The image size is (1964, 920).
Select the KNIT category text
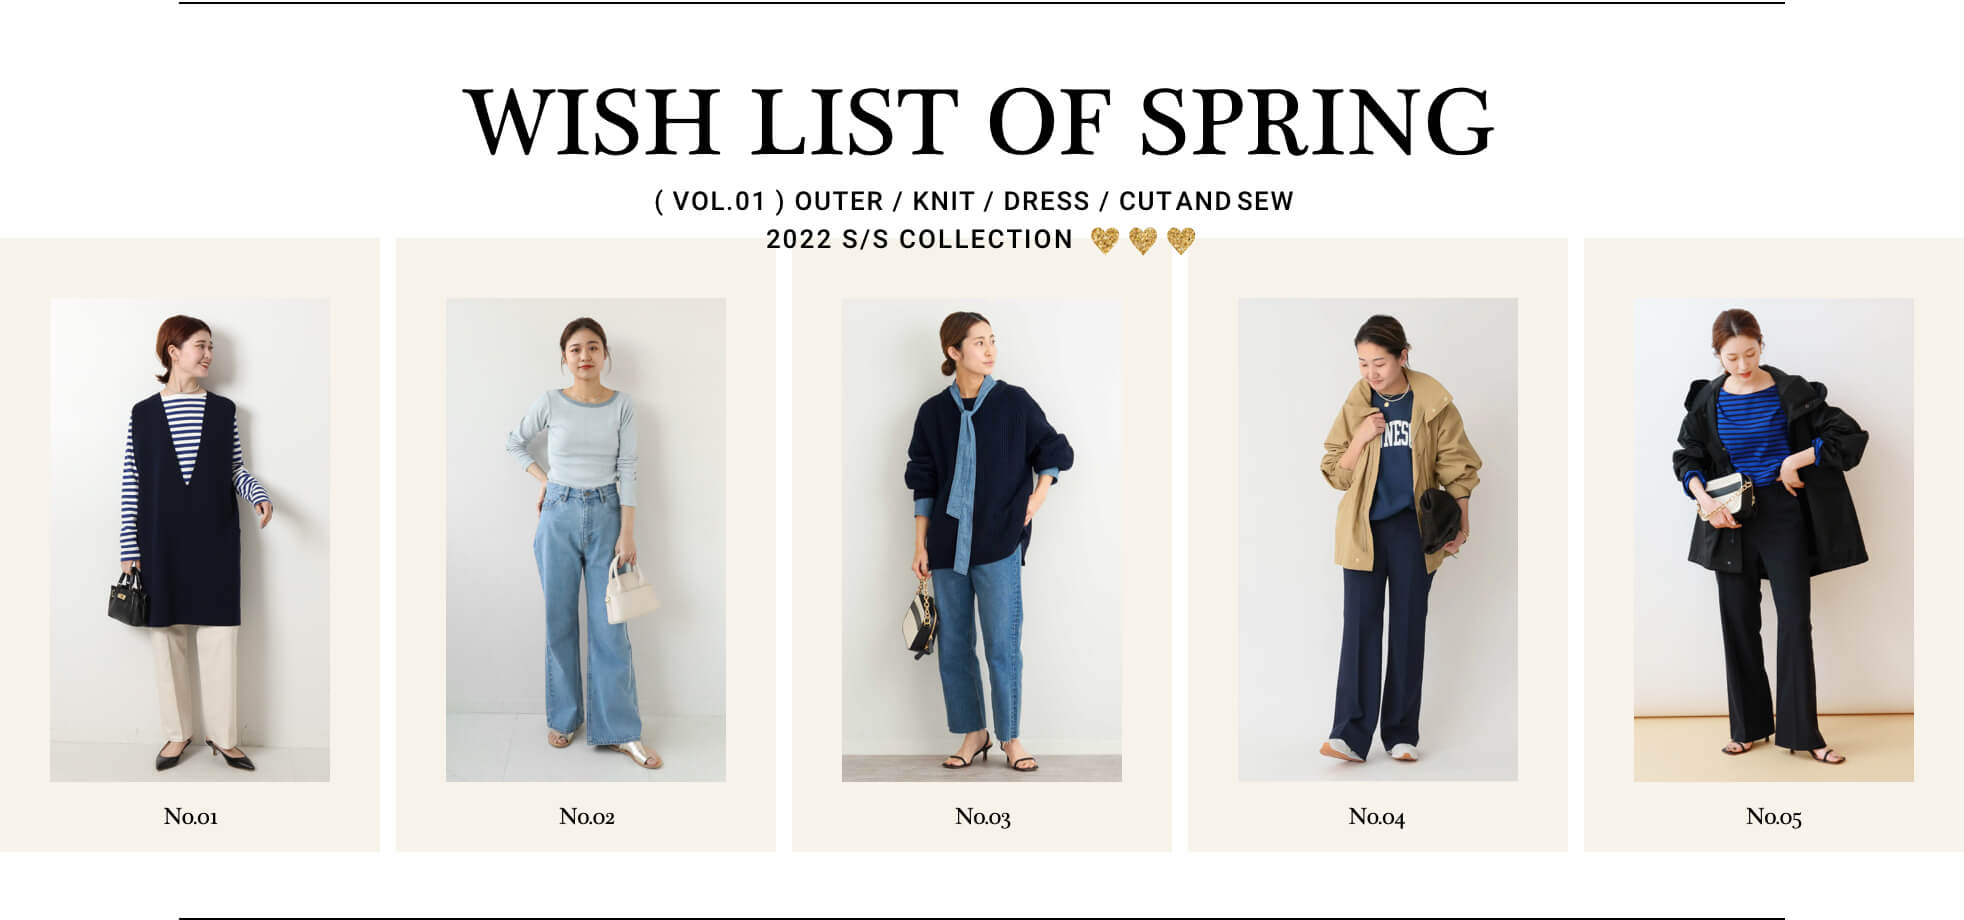[x=943, y=201]
